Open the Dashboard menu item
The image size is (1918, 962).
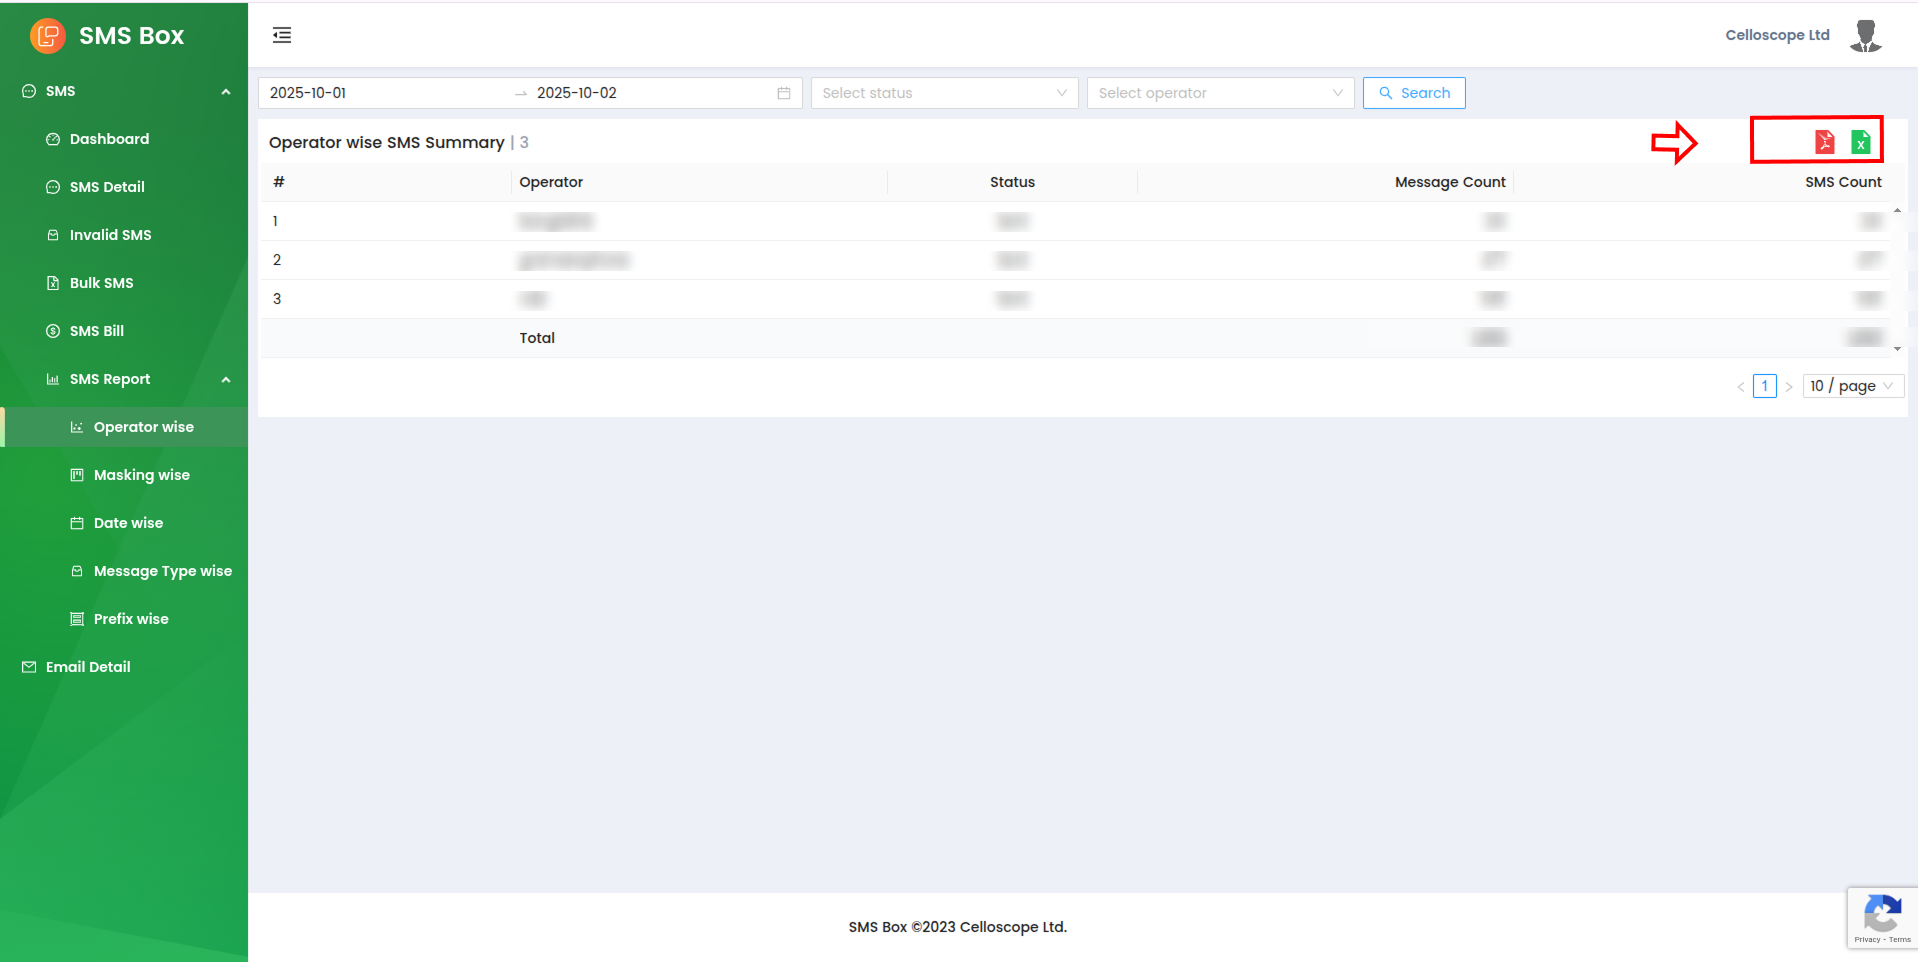109,139
